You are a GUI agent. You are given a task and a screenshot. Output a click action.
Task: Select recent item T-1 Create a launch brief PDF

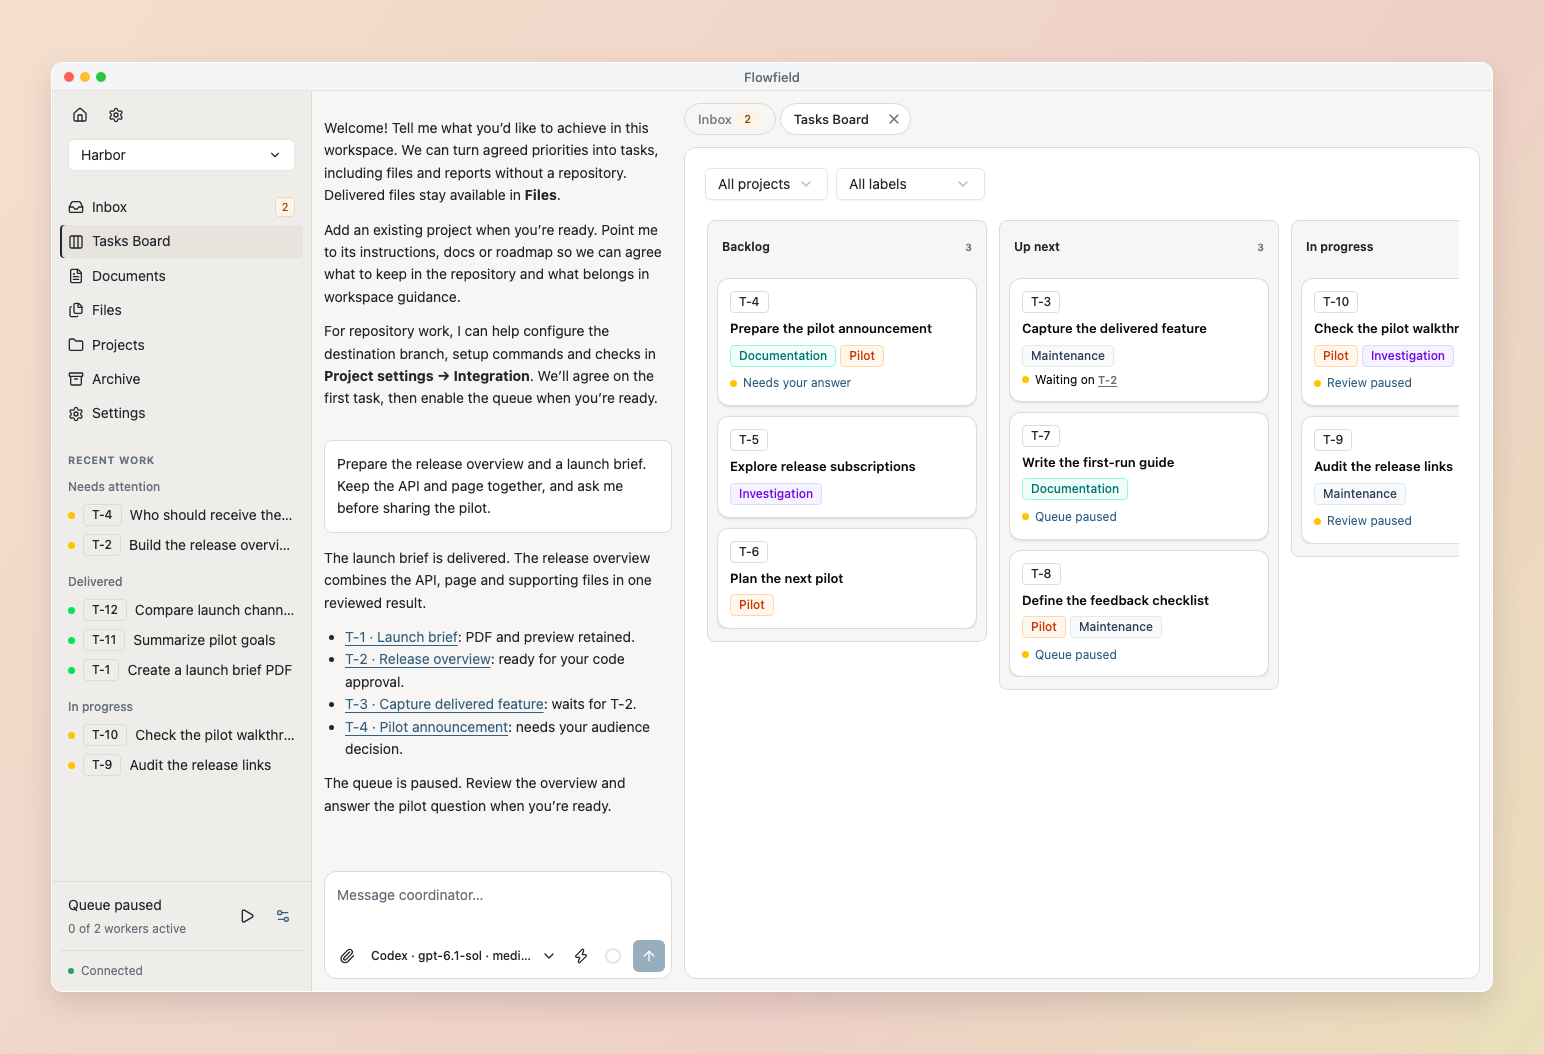tap(181, 670)
